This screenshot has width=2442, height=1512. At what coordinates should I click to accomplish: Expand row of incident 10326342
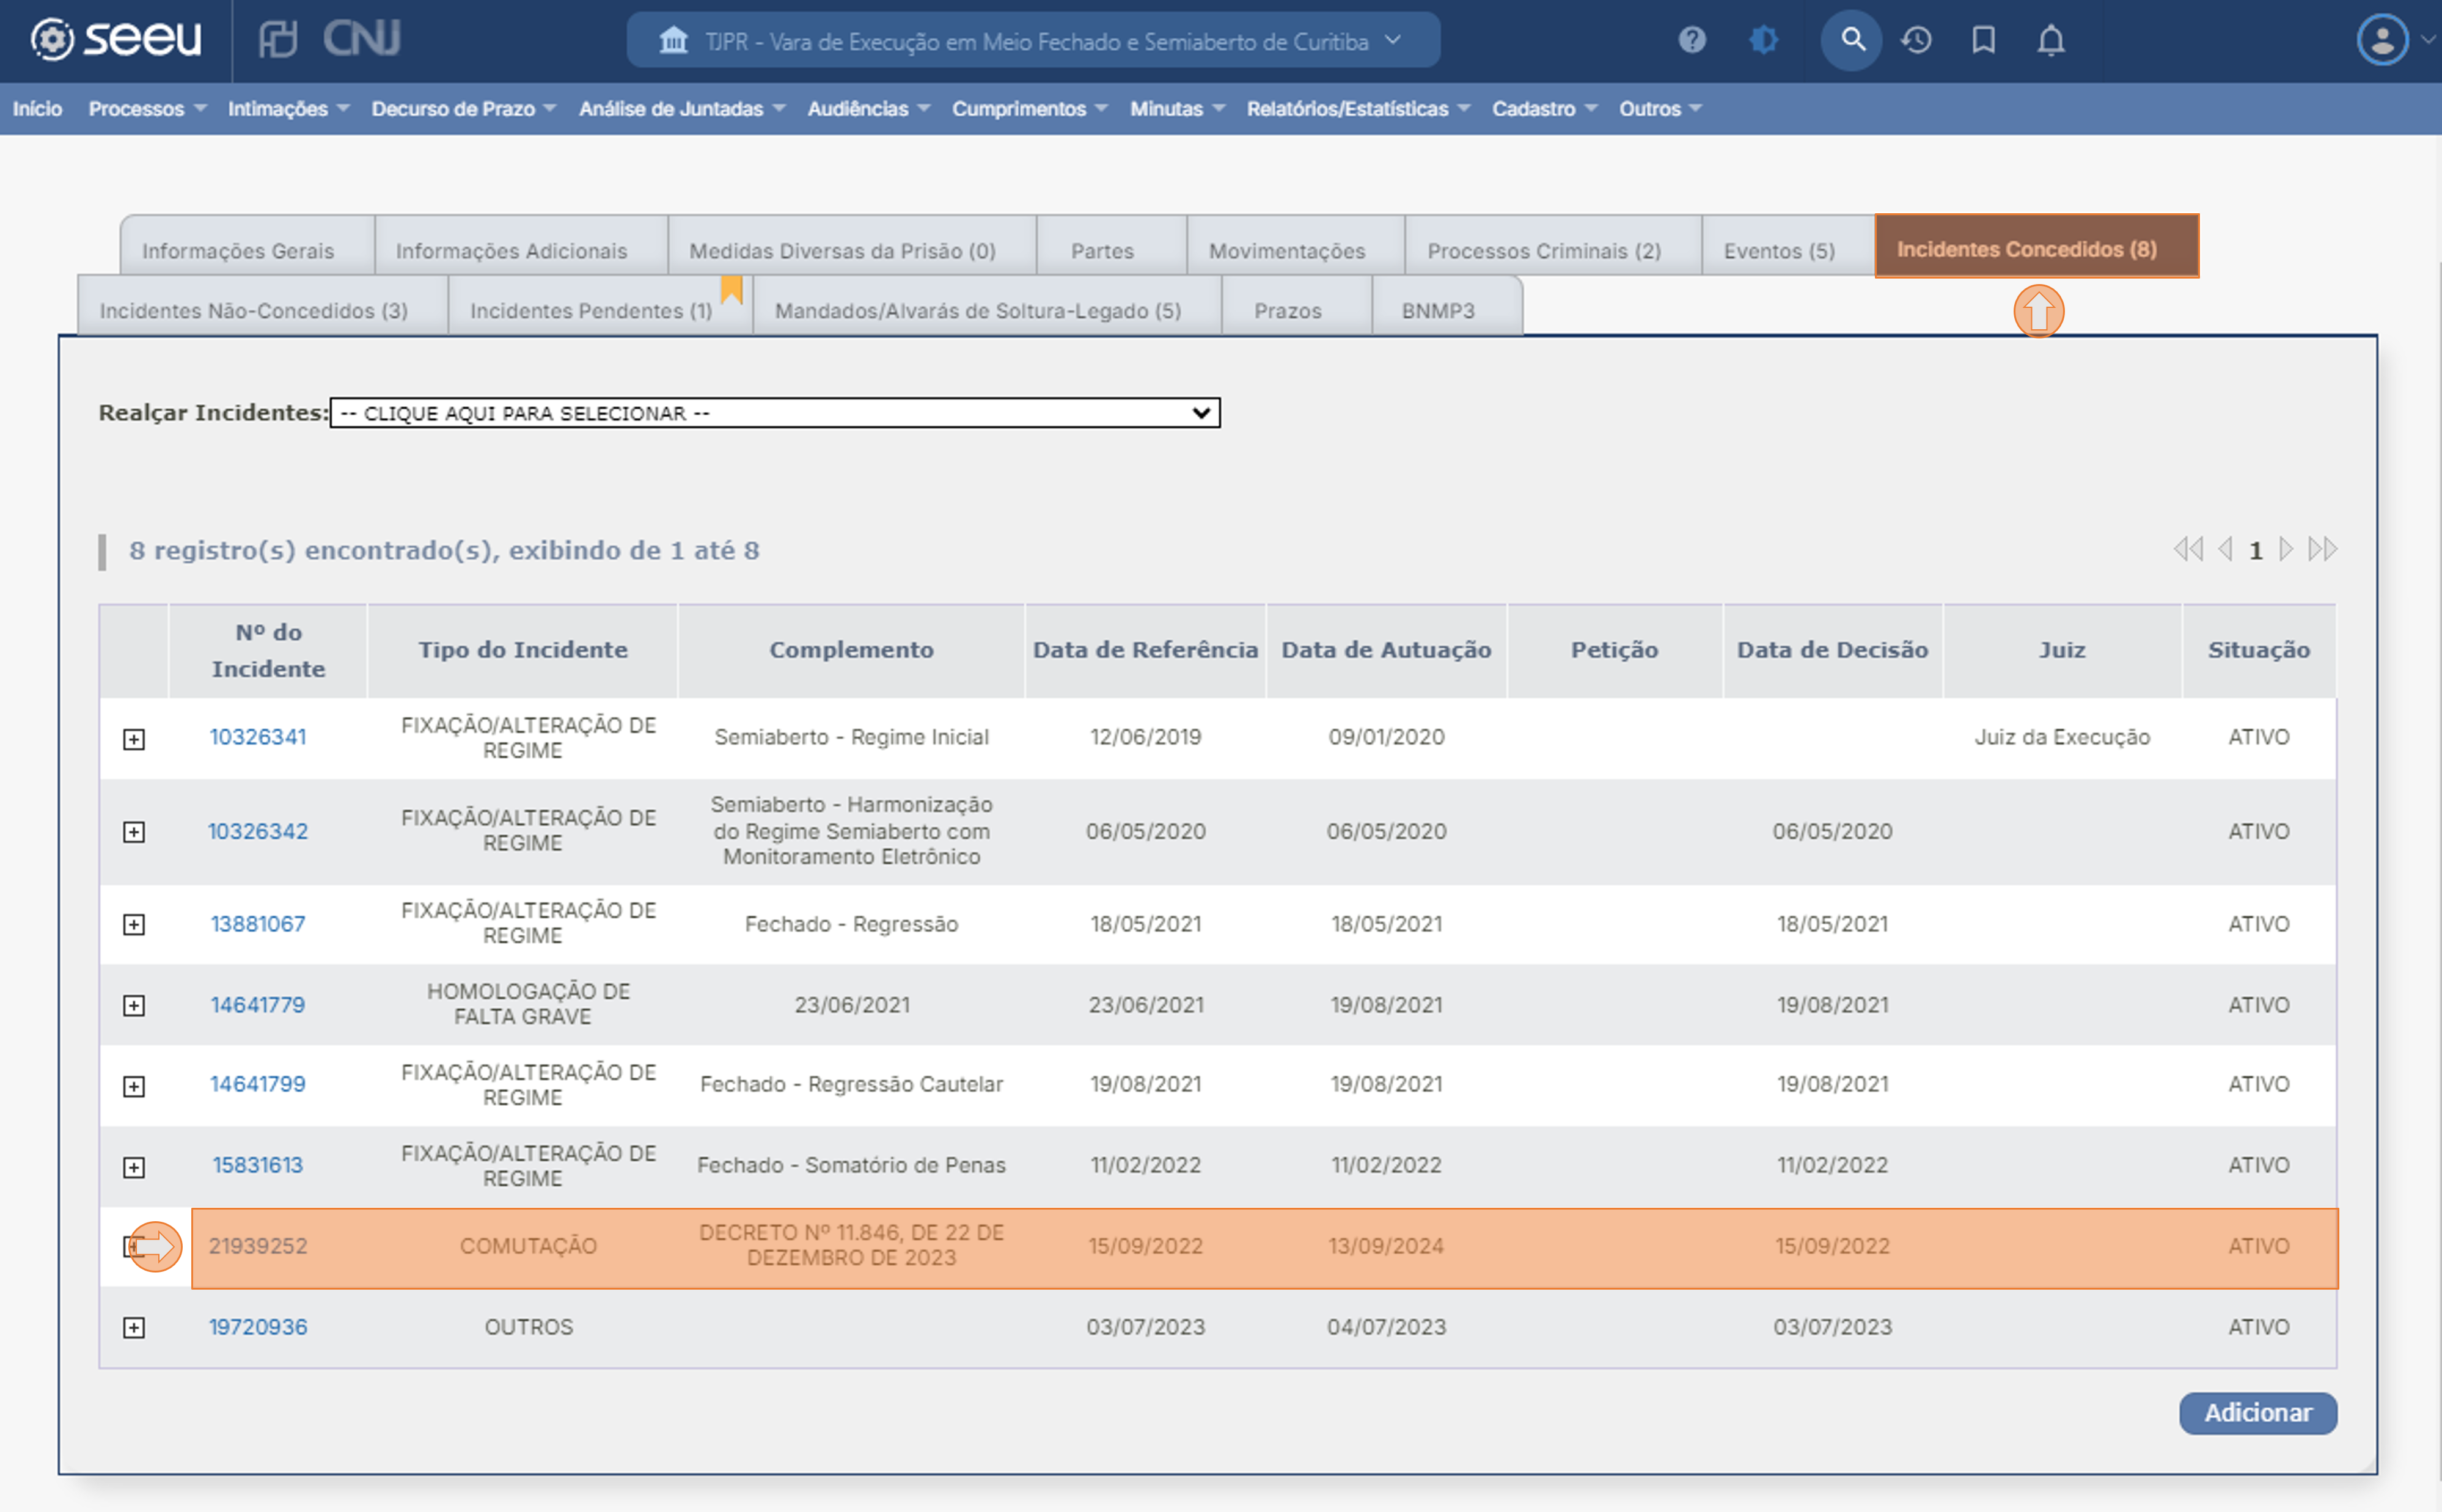tap(134, 832)
